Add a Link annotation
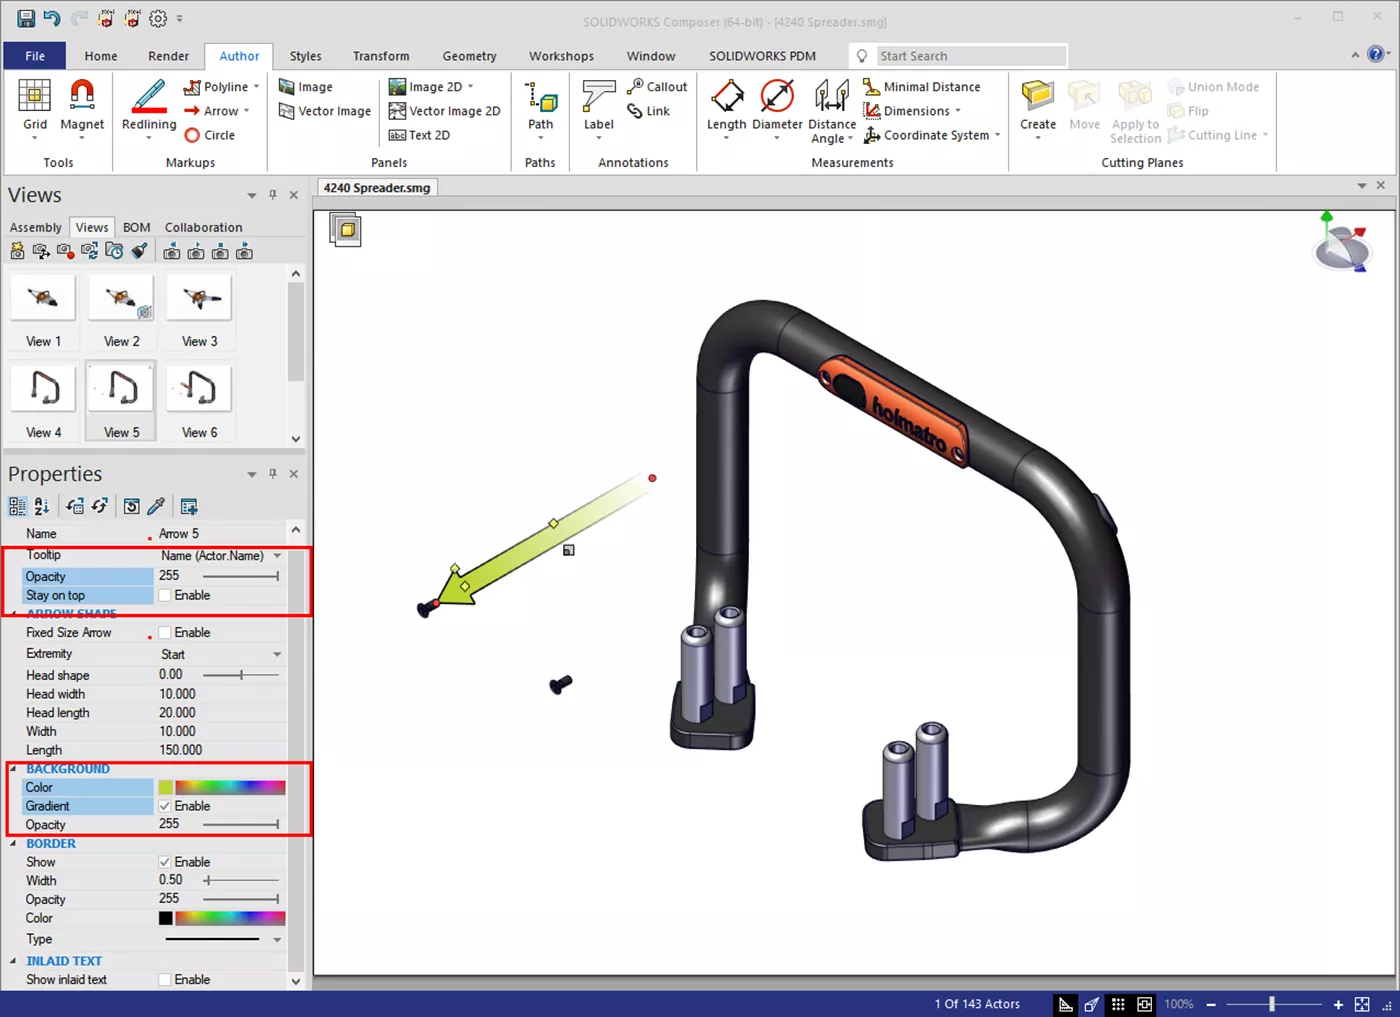The image size is (1400, 1017). tap(648, 111)
